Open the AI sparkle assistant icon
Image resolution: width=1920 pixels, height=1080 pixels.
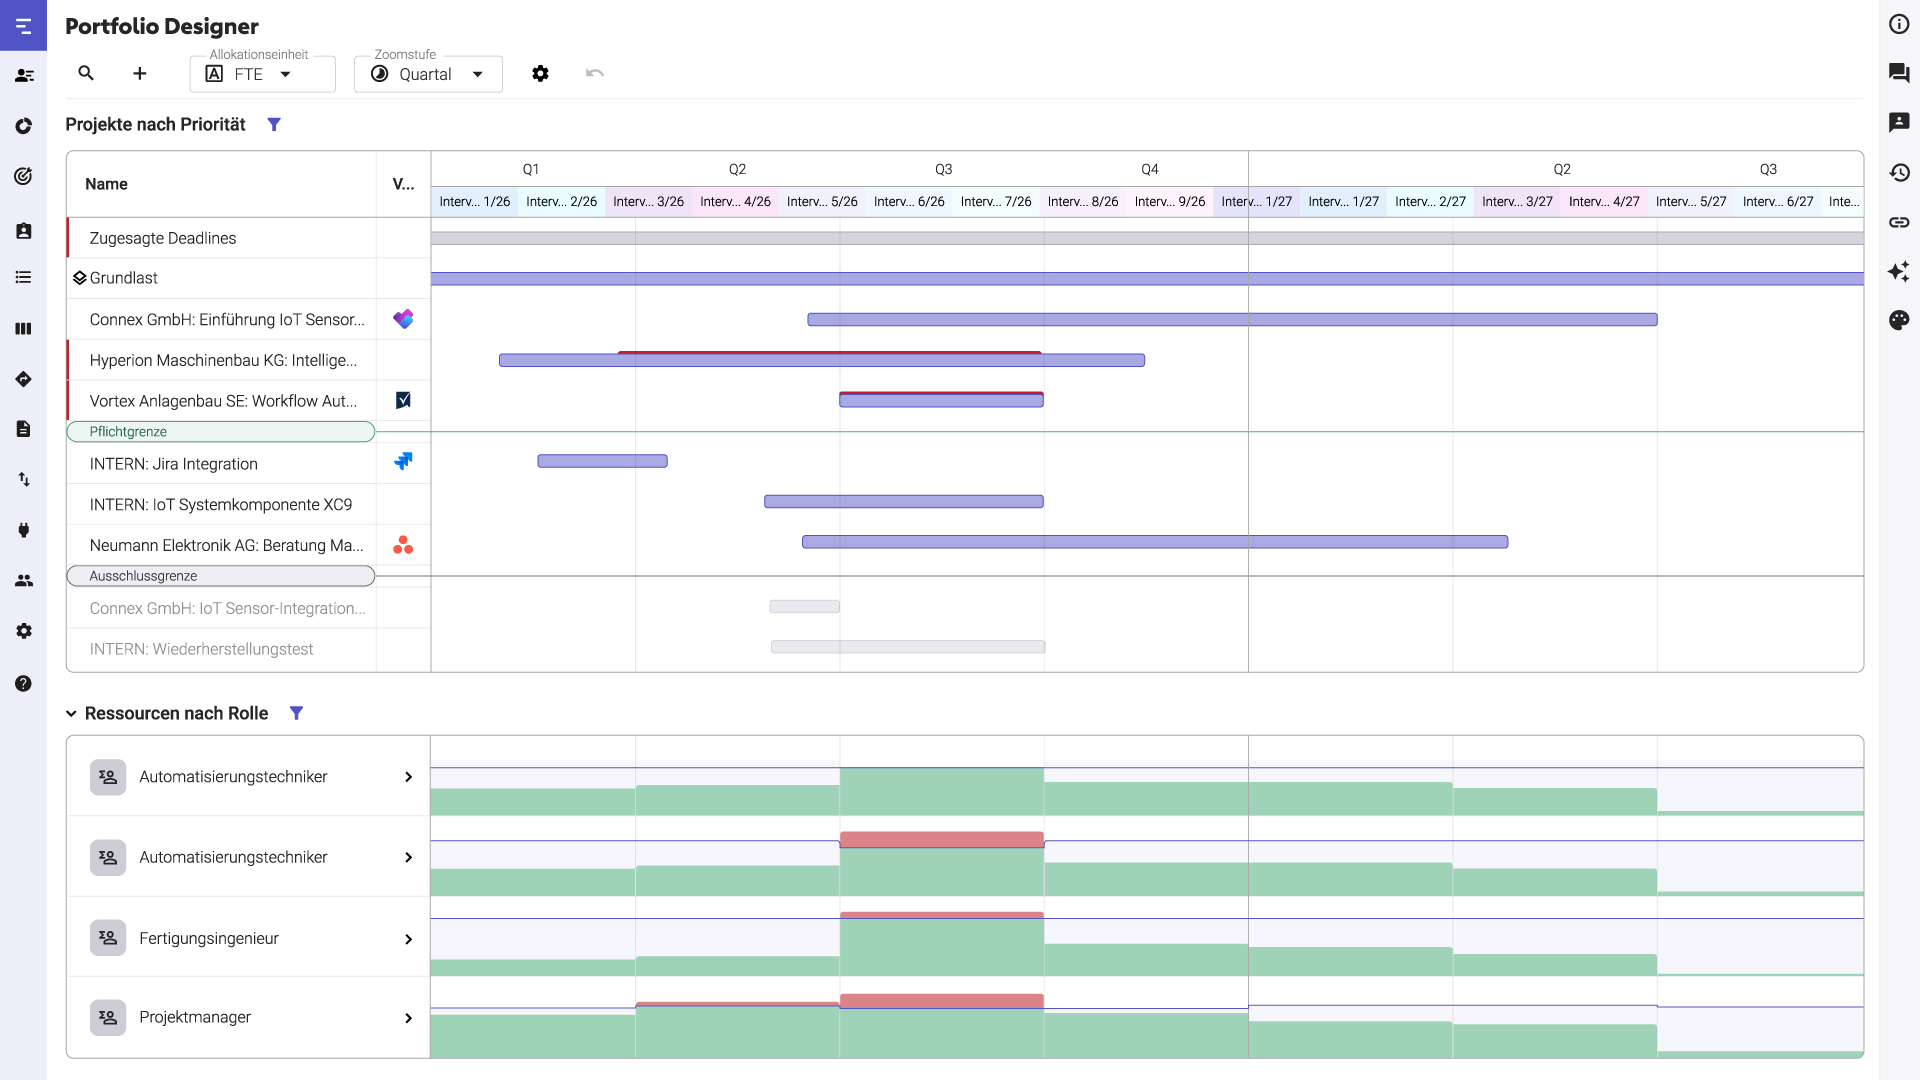click(x=1899, y=271)
